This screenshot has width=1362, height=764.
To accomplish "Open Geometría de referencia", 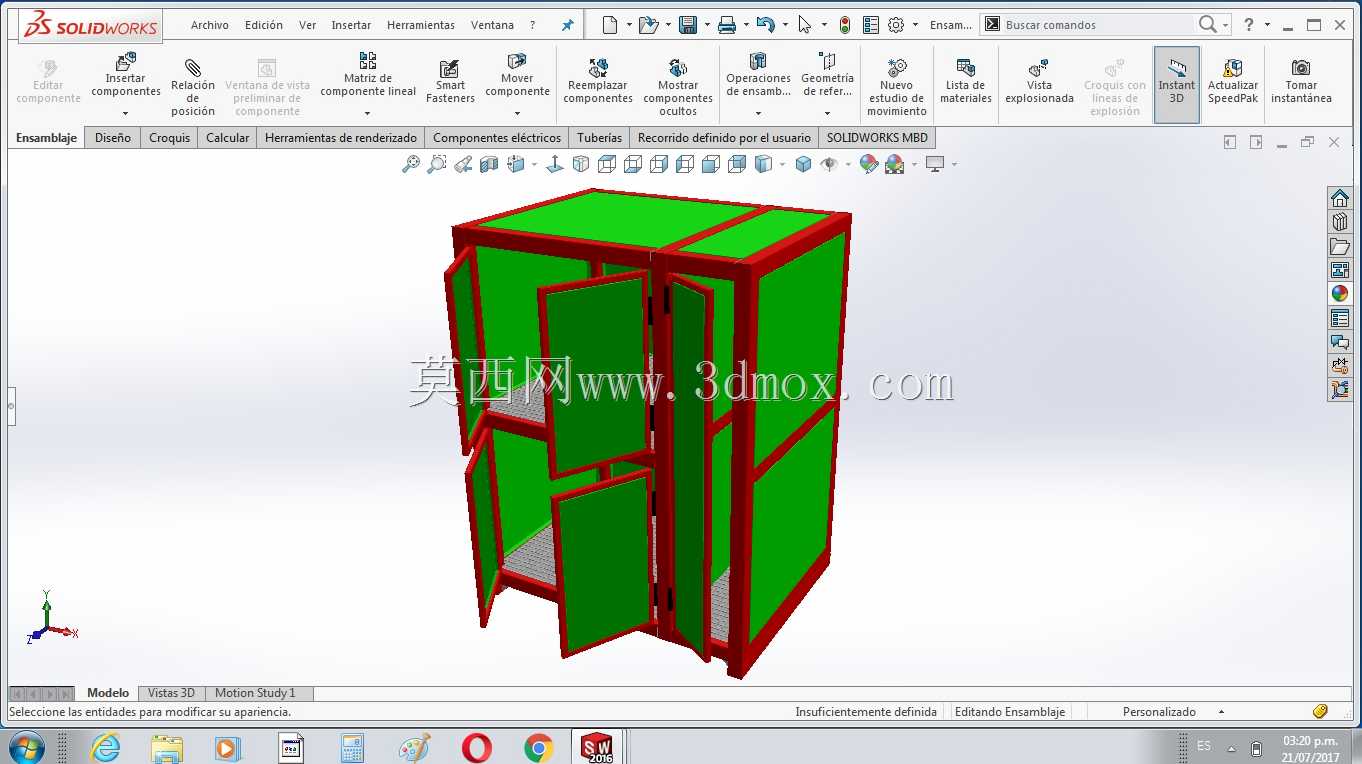I will coord(827,76).
